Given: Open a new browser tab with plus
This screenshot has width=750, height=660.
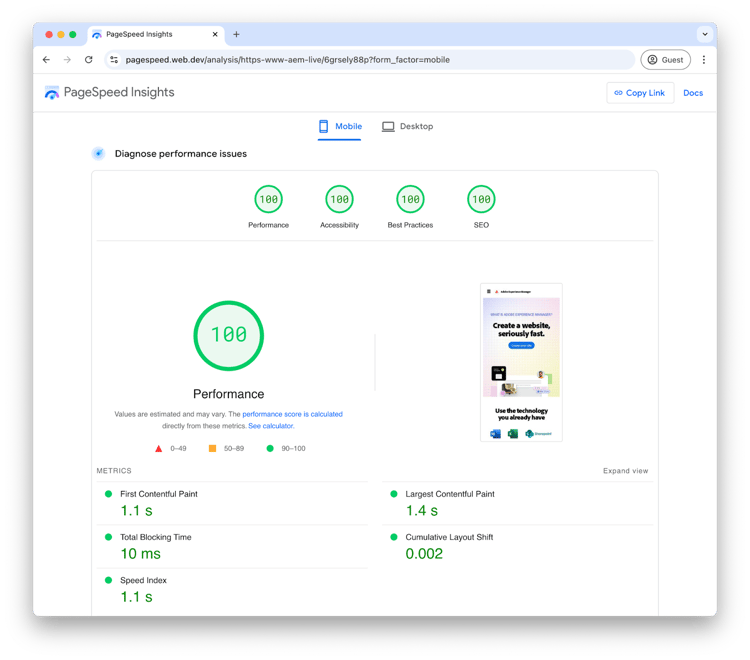Looking at the screenshot, I should pyautogui.click(x=236, y=34).
